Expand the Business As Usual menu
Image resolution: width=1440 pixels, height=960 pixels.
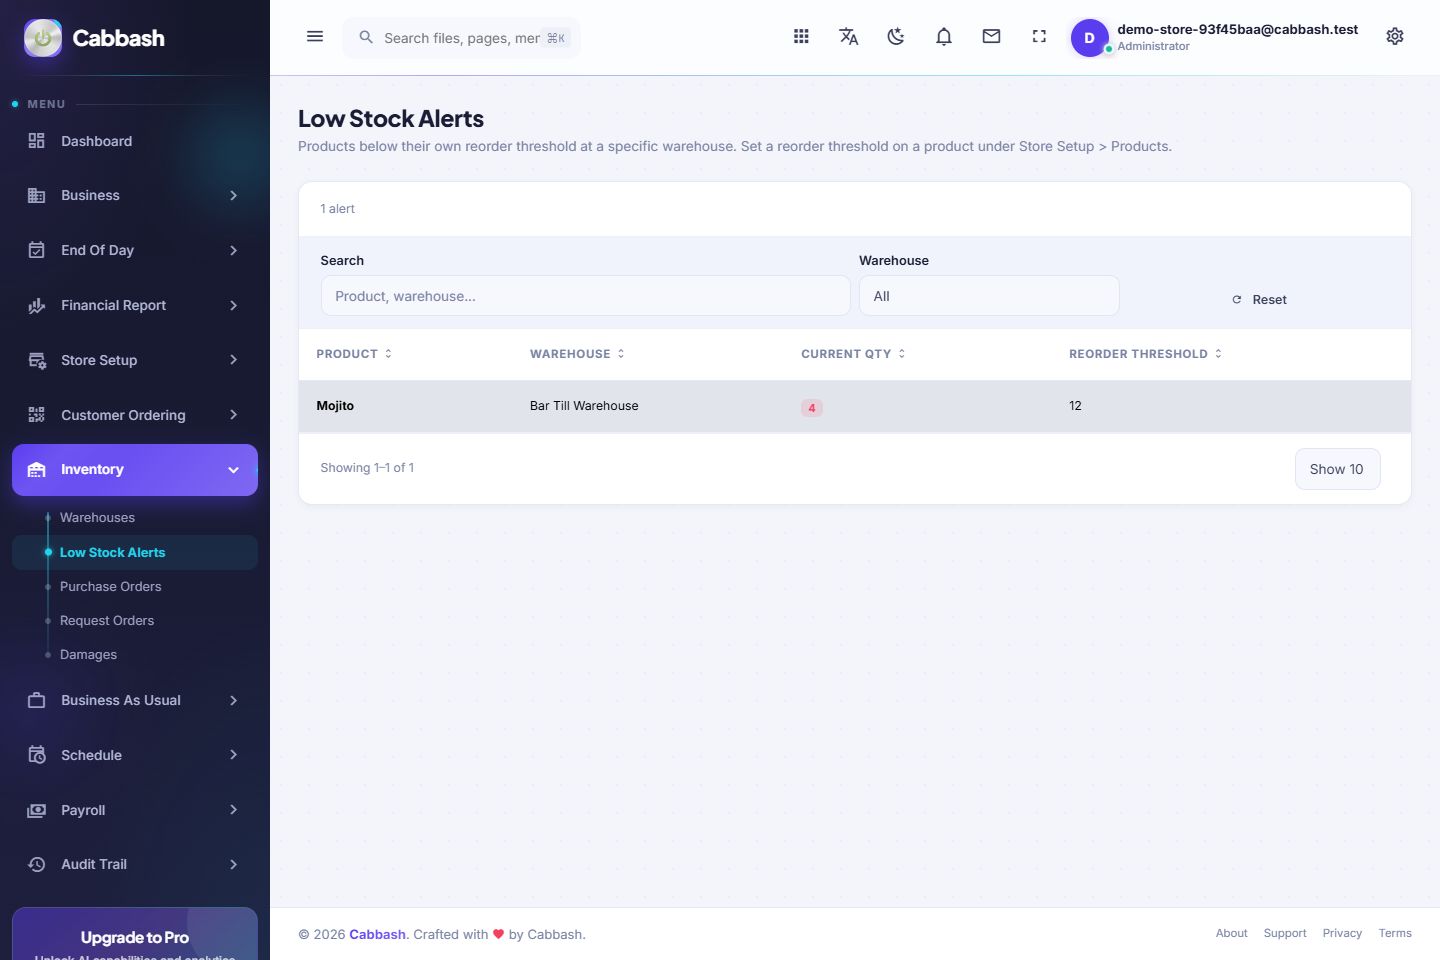135,700
